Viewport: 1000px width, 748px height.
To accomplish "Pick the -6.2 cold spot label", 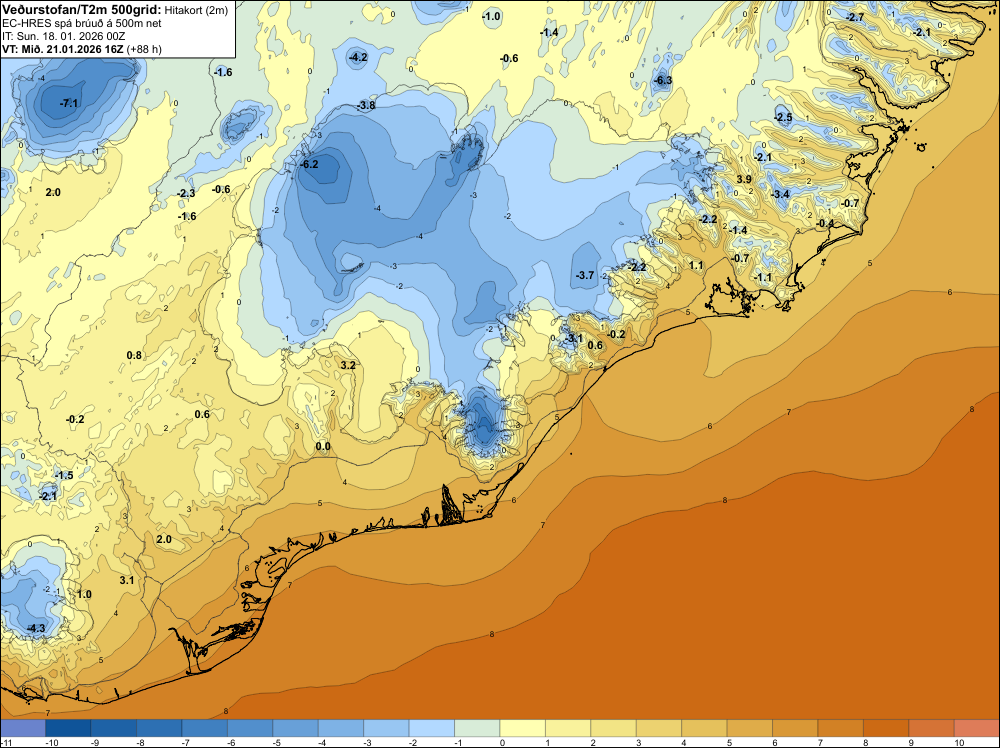I will [x=309, y=164].
